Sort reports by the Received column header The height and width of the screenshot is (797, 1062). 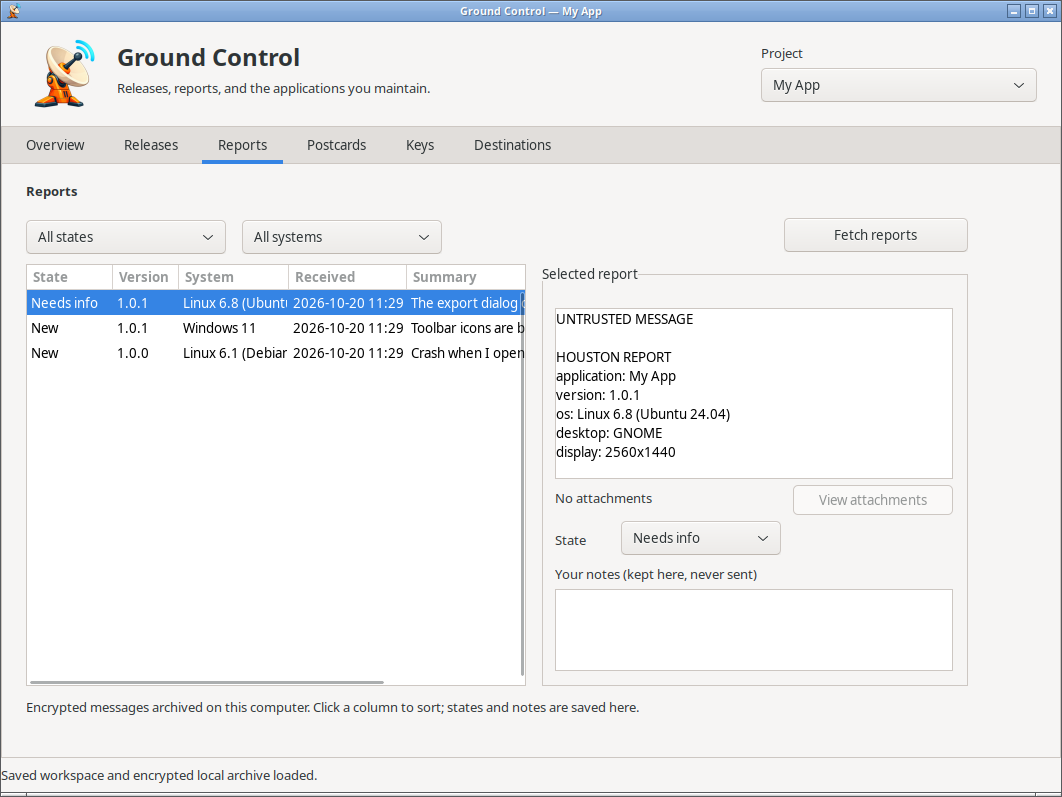pyautogui.click(x=347, y=277)
